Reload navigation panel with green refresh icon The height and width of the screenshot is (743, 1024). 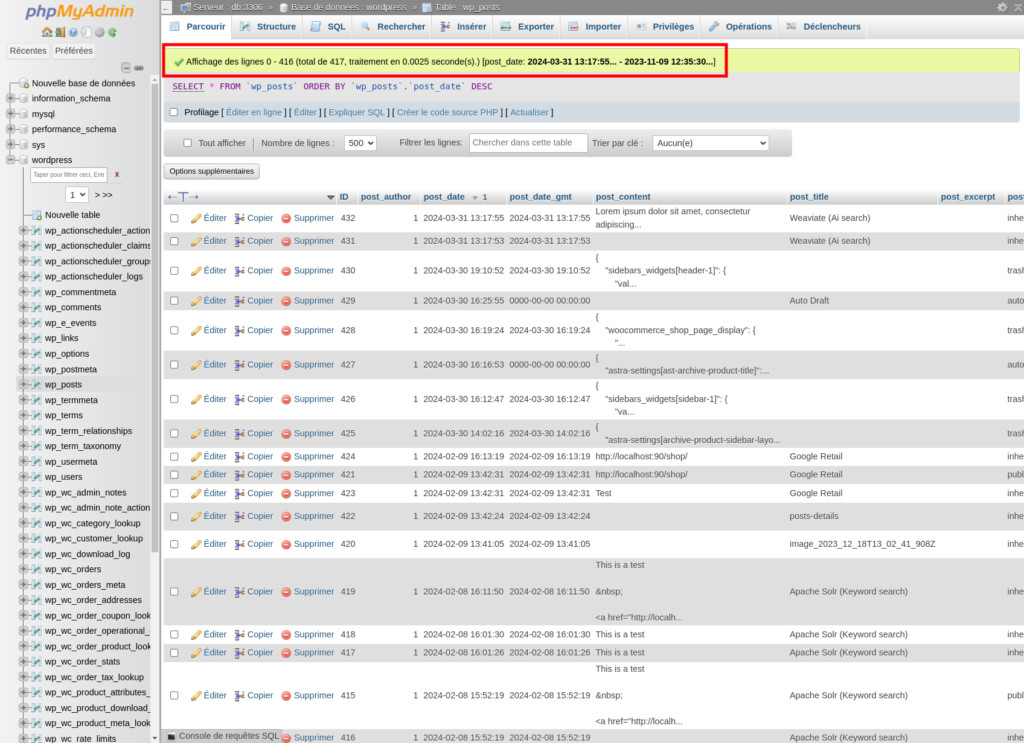pos(112,32)
